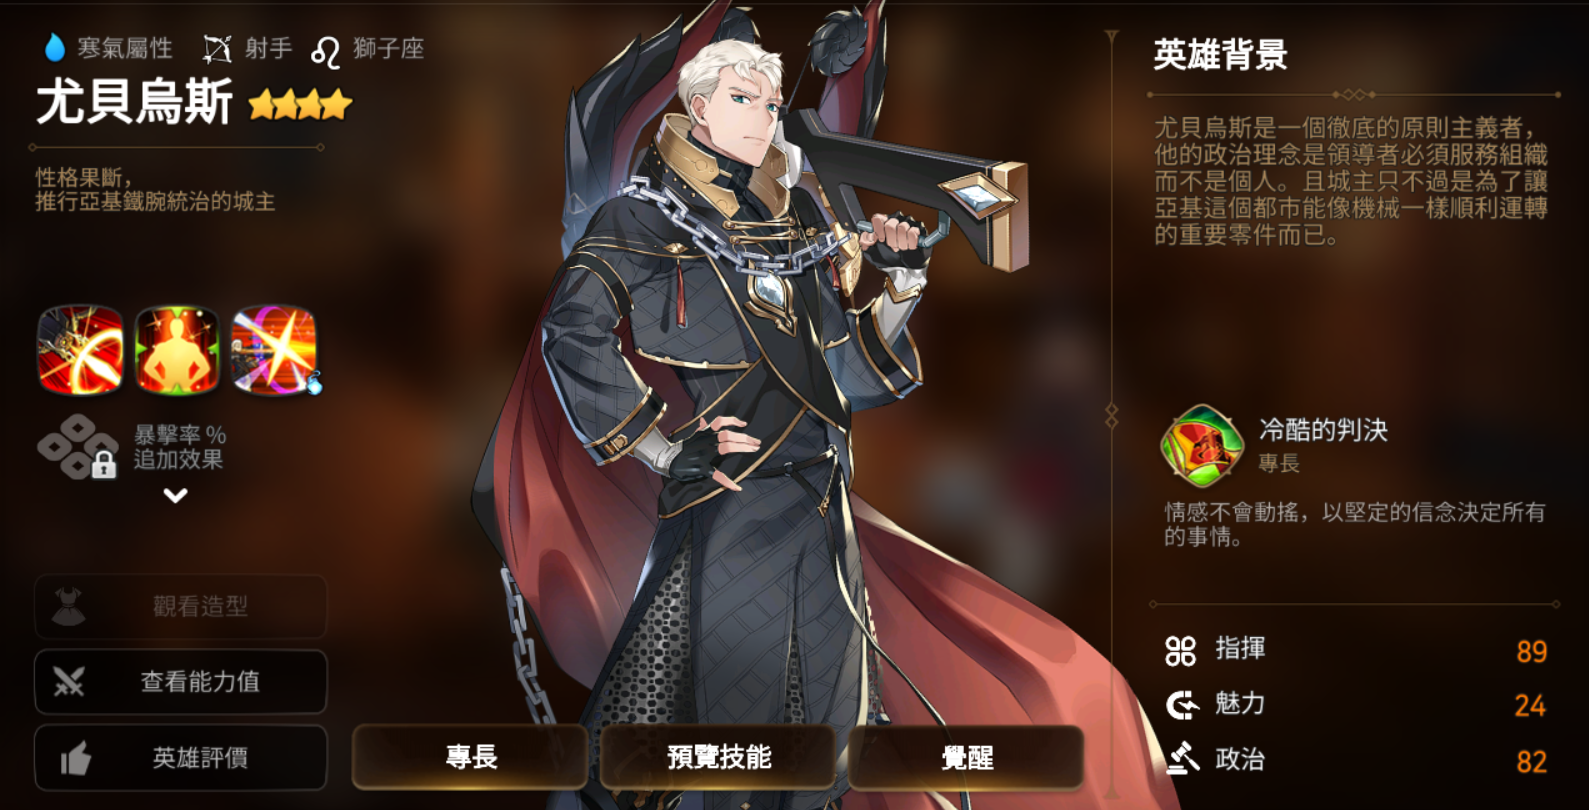
Task: Tap the first red slash skill icon
Action: pos(80,350)
